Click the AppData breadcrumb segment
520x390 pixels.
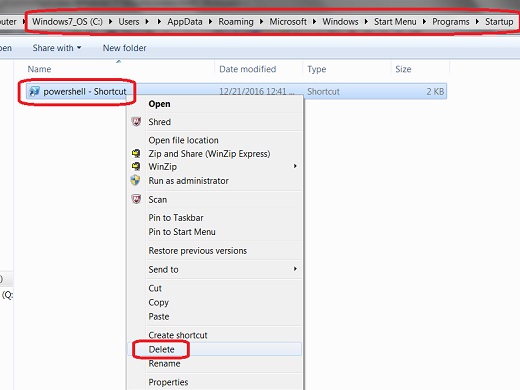coord(185,22)
